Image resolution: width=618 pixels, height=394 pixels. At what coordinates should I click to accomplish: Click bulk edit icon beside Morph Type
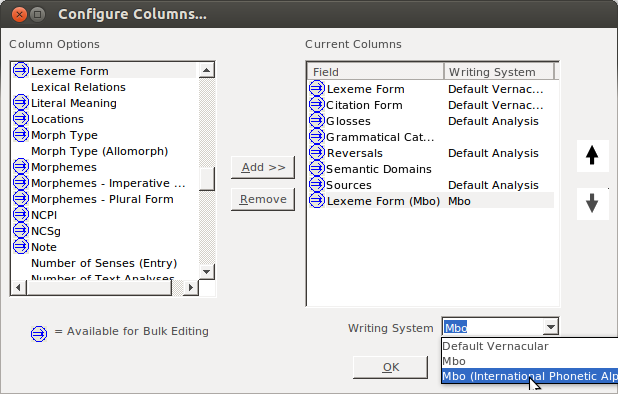coord(20,134)
